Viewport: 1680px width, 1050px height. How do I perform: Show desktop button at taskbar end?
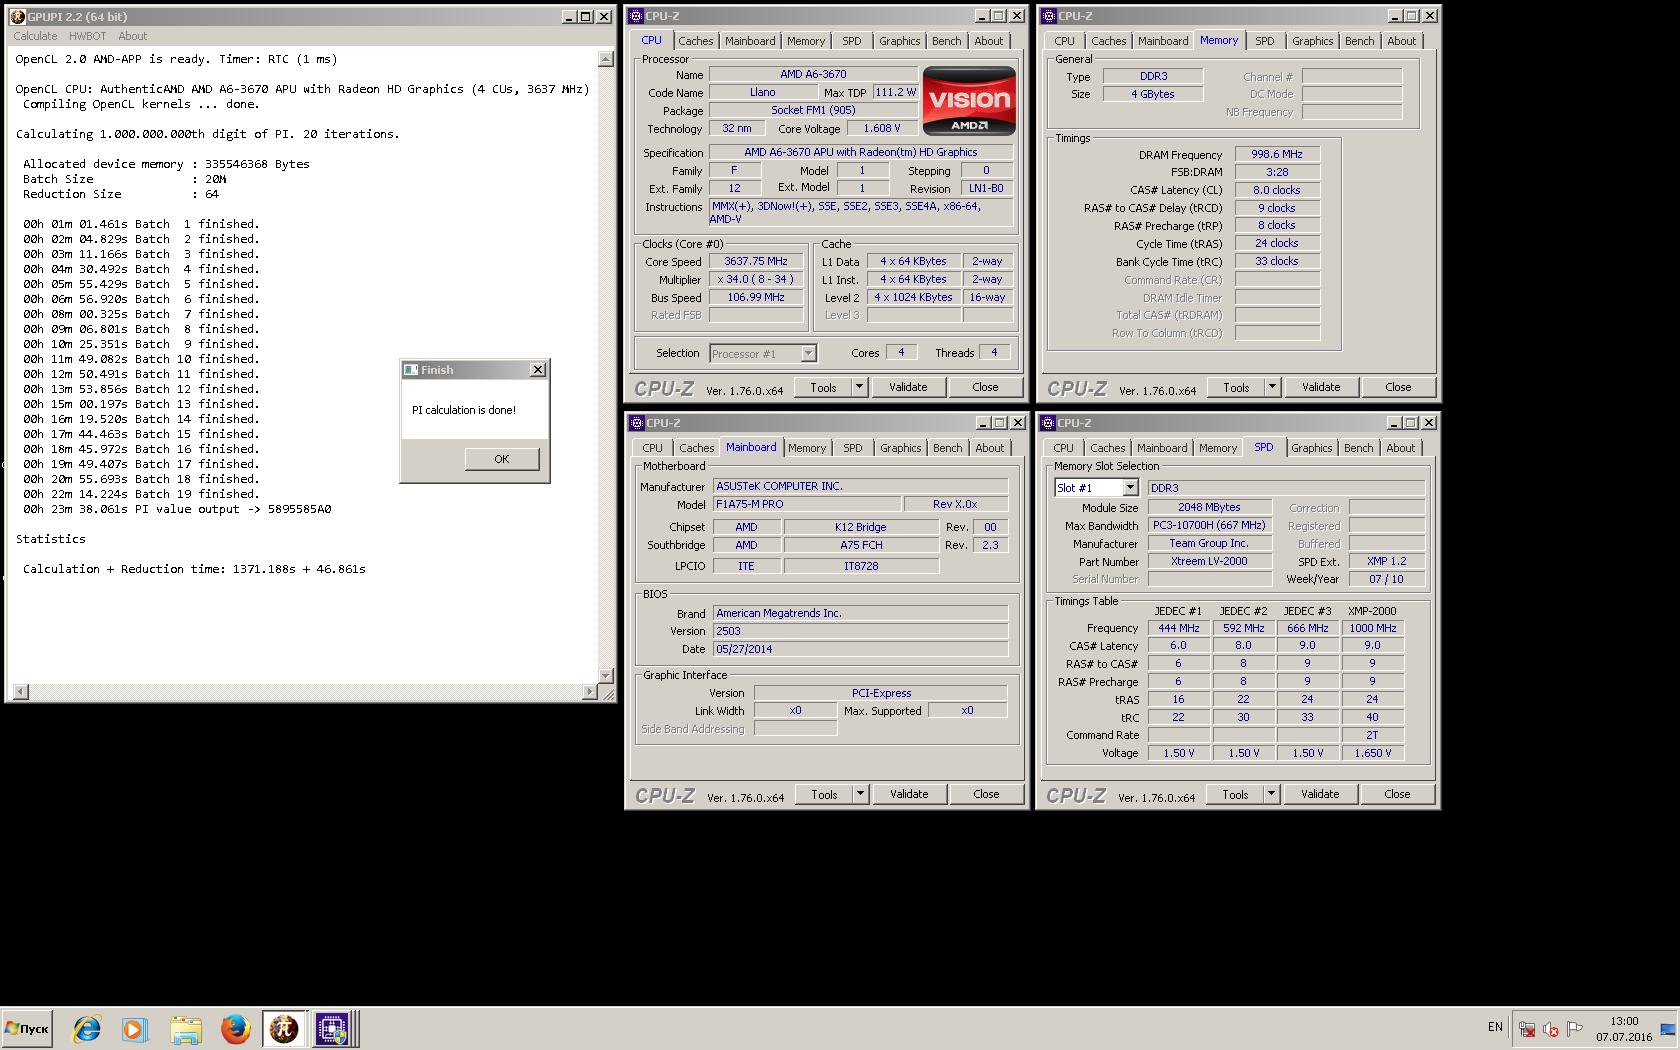click(1668, 1029)
